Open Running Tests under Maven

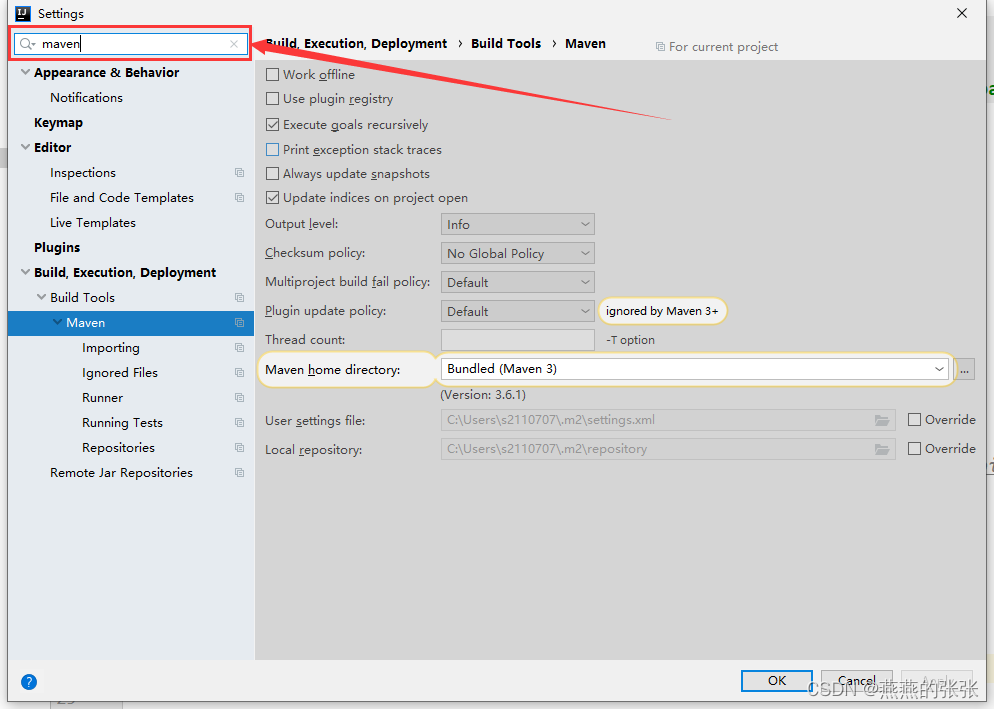coord(122,422)
